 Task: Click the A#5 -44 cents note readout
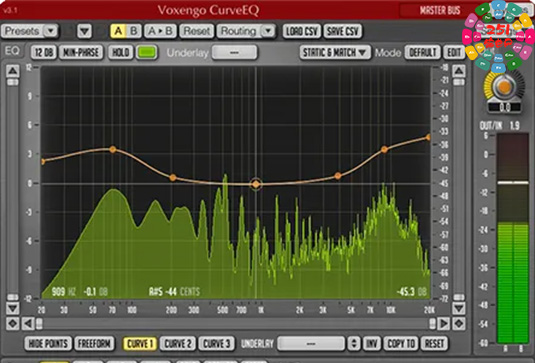pos(174,292)
